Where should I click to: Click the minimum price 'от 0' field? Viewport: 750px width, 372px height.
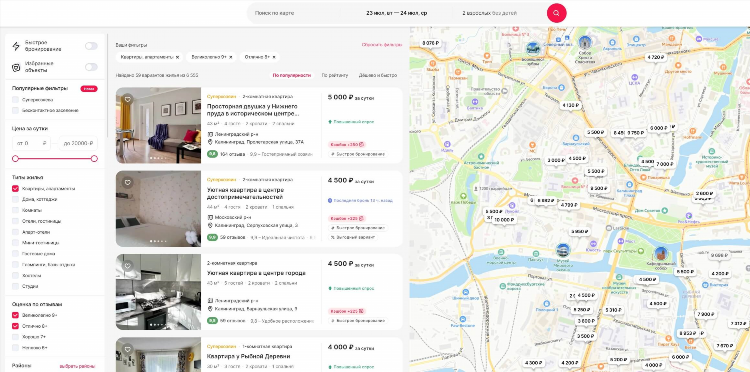point(31,143)
